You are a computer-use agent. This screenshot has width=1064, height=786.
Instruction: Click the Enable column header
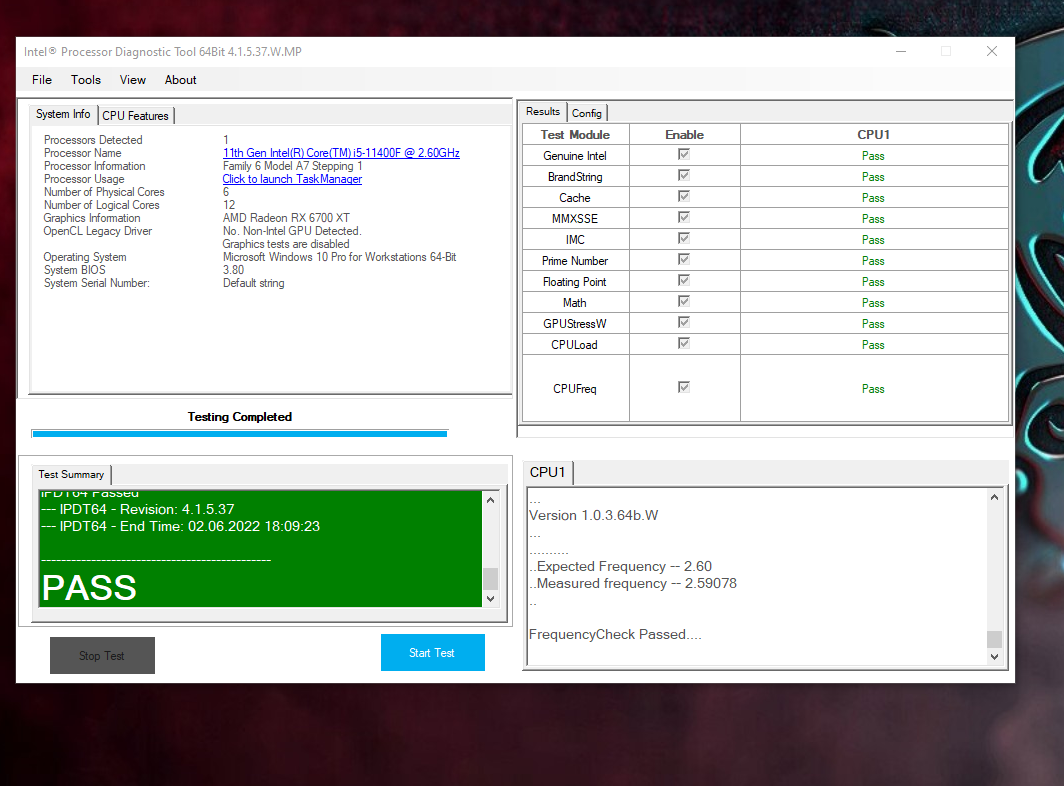pos(685,134)
